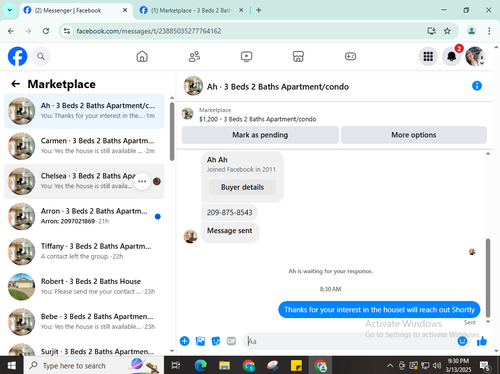Open the Friends icon
Viewport: 500px width, 374px height.
194,56
